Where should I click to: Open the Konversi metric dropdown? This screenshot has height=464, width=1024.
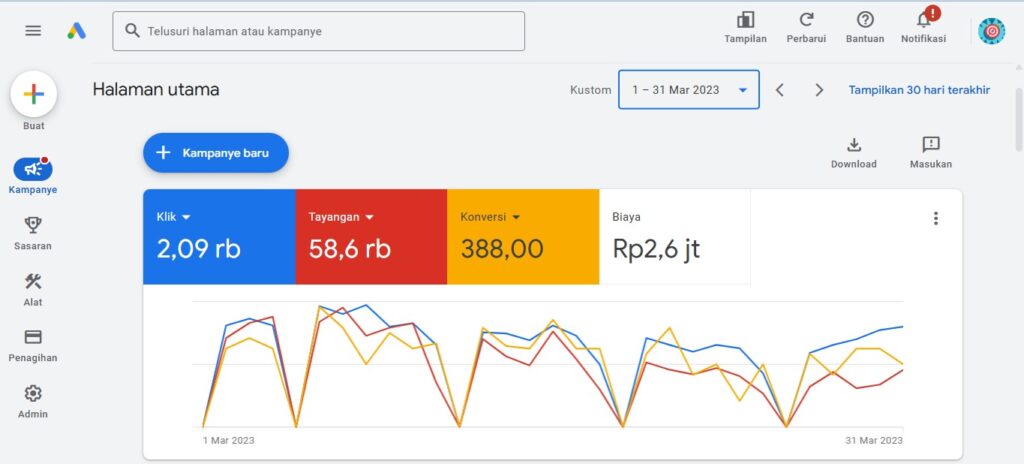[516, 217]
